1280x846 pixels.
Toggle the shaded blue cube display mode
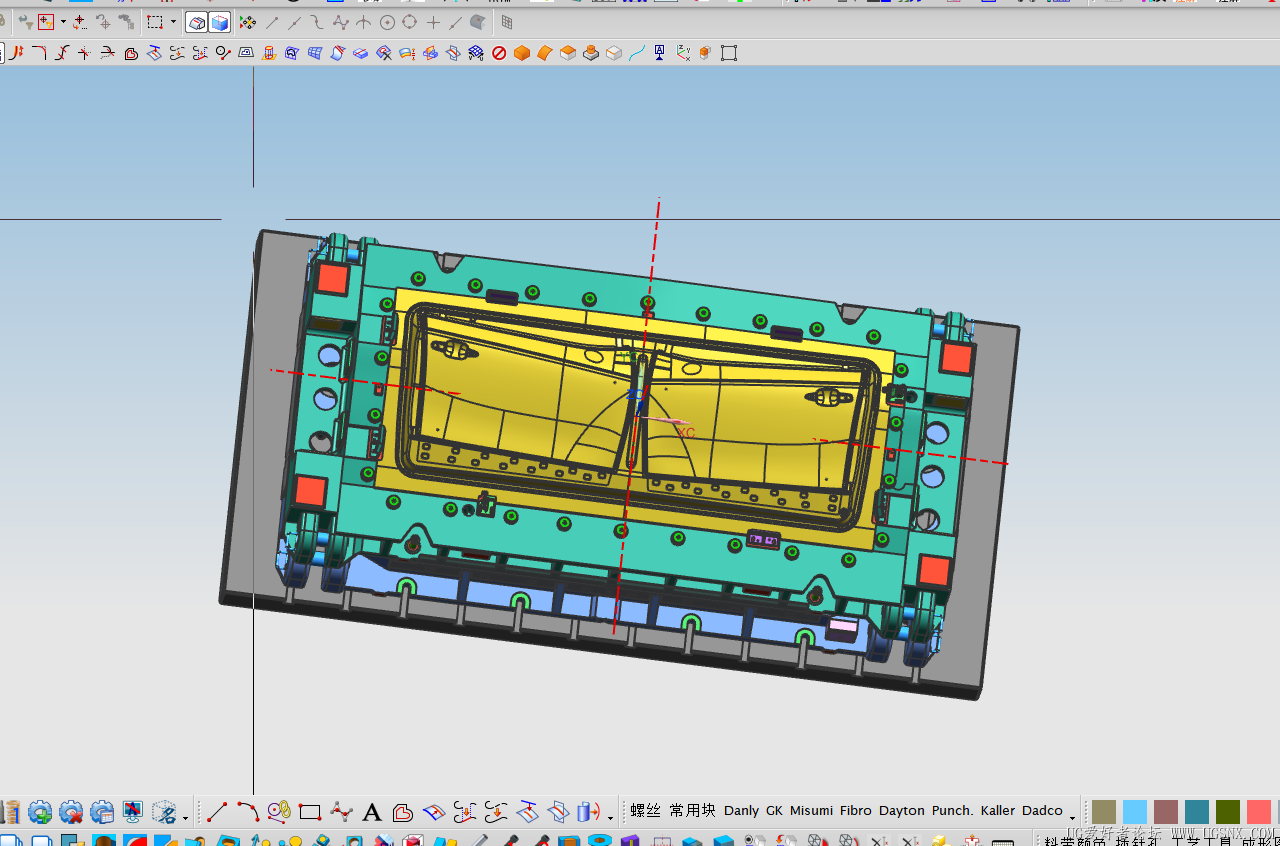[x=220, y=22]
